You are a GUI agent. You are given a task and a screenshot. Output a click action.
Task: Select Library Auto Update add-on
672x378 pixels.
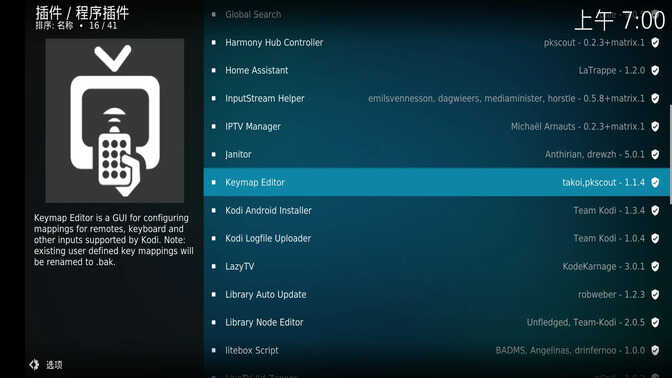436,294
